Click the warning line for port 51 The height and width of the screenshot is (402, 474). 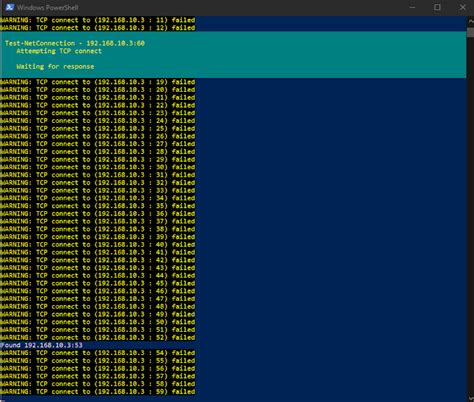point(98,330)
